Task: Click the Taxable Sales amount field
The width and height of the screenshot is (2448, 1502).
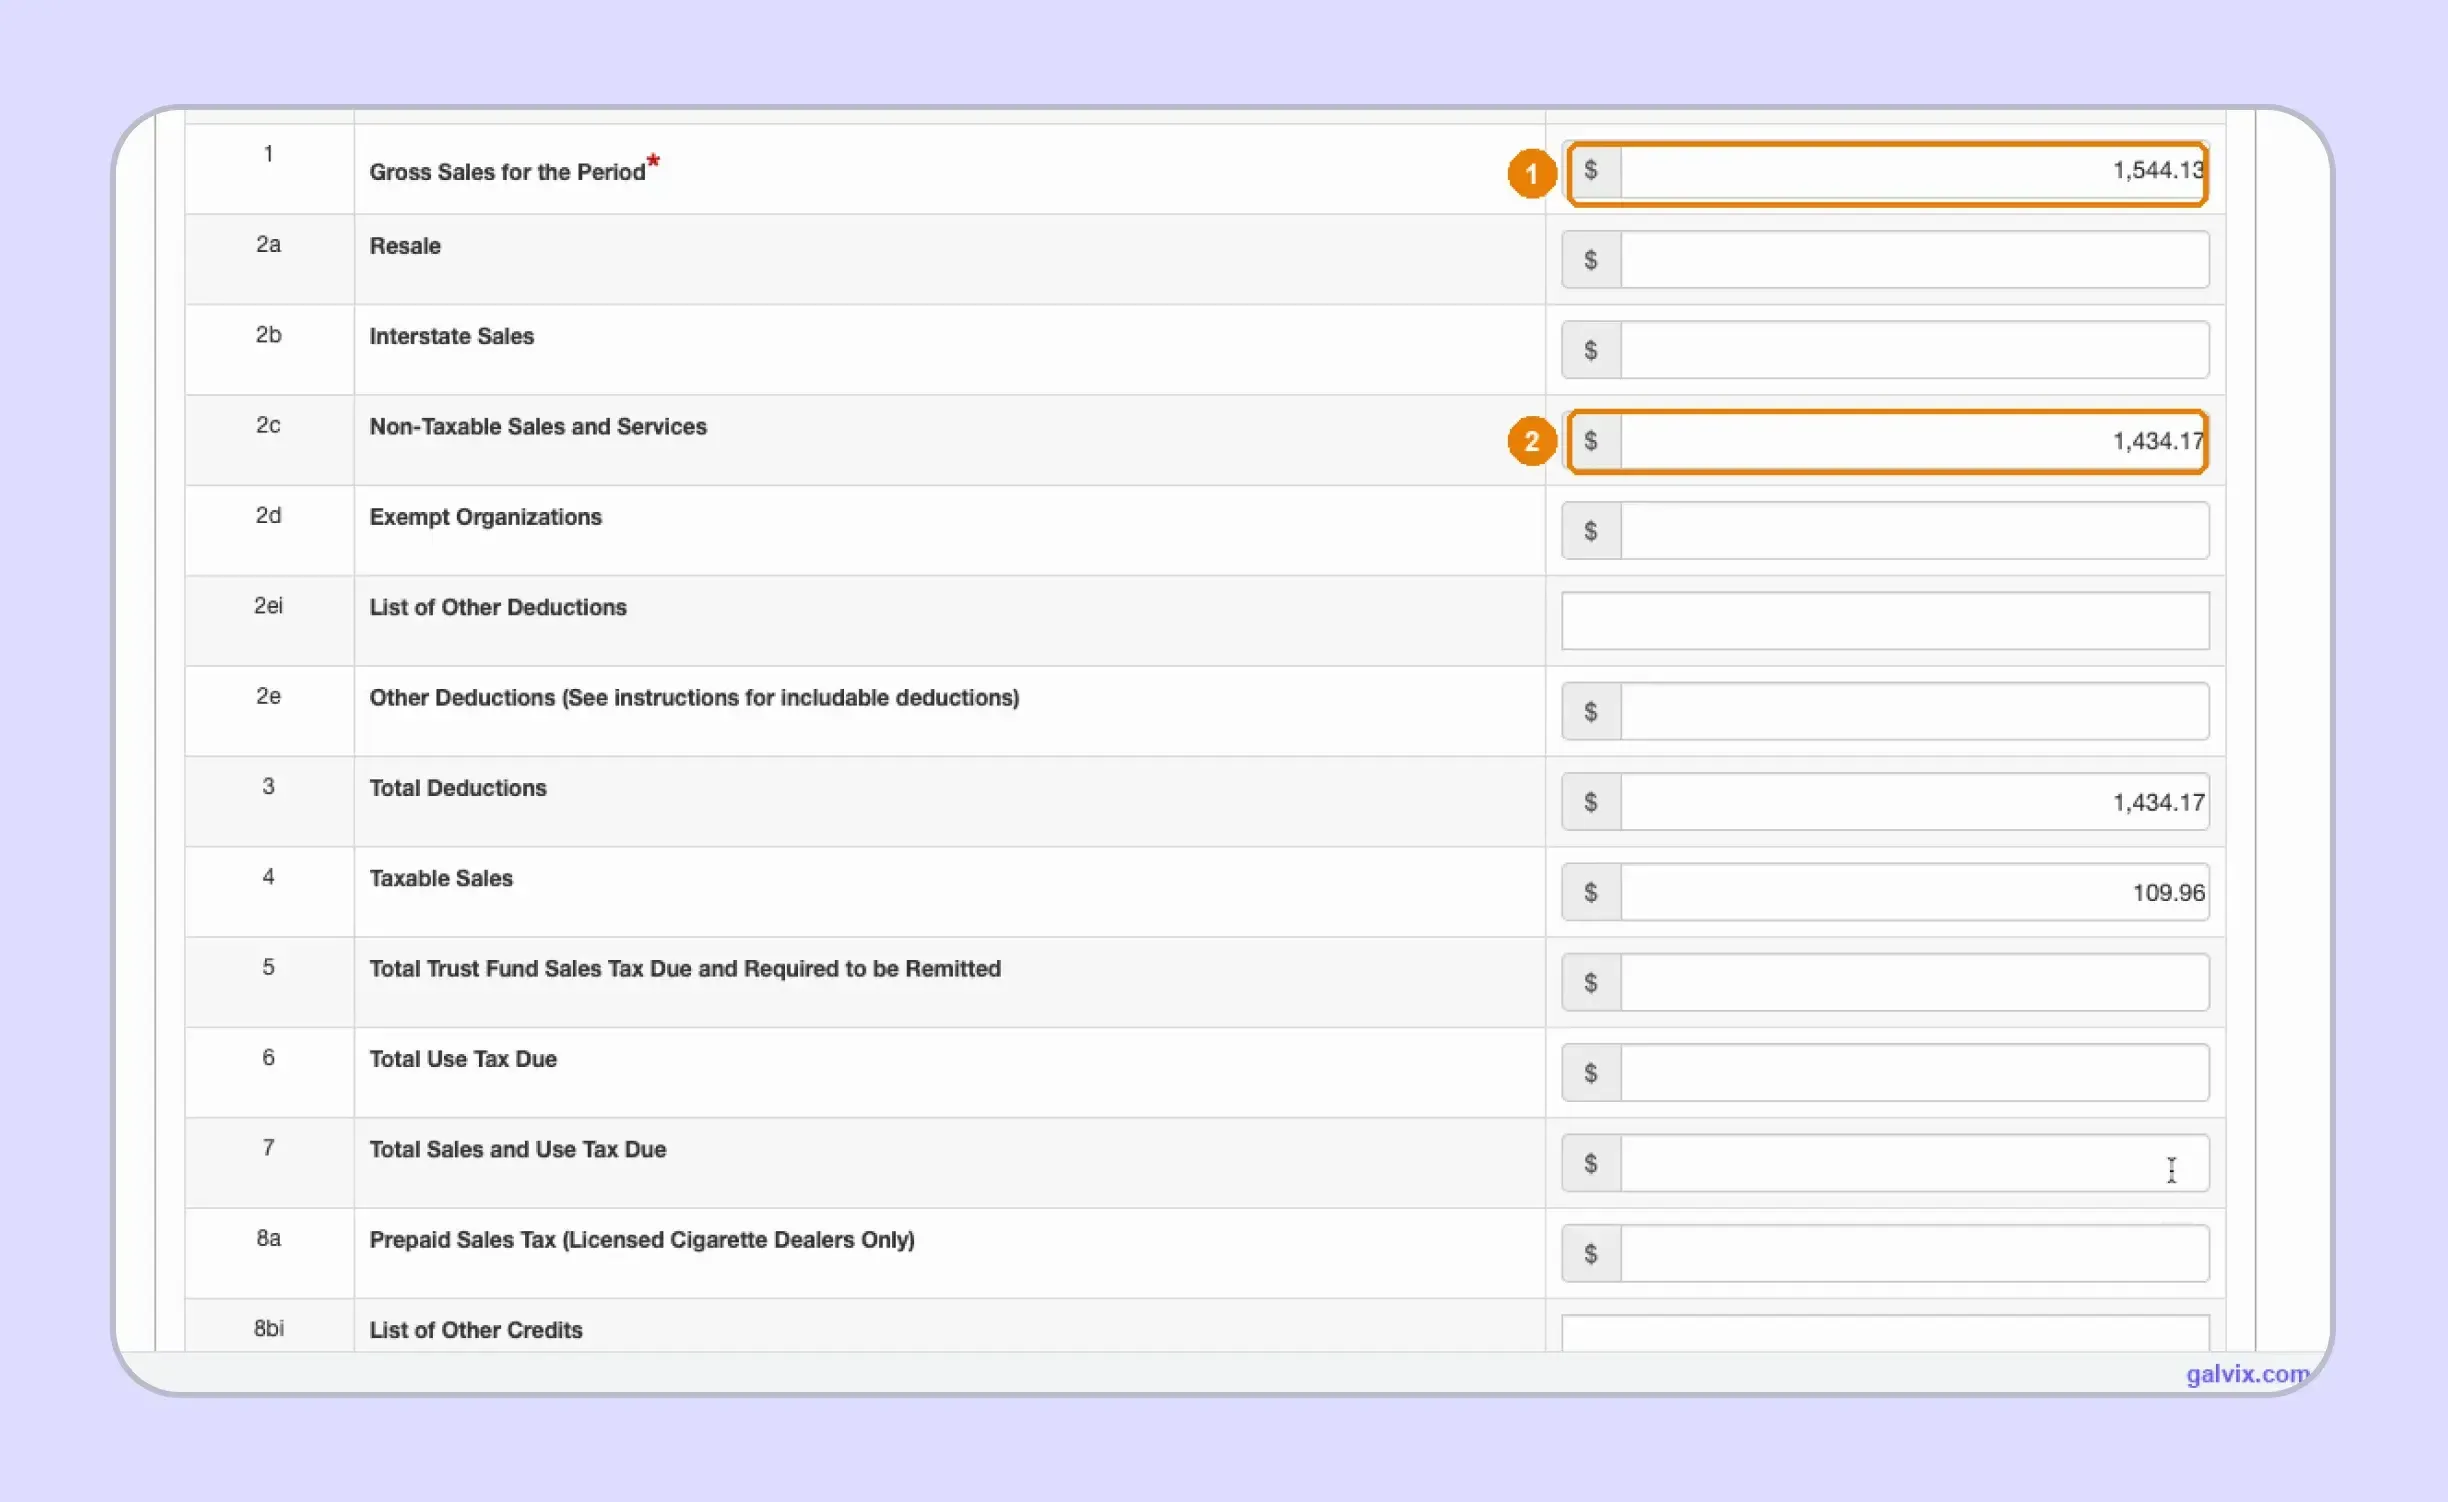Action: pyautogui.click(x=1913, y=892)
